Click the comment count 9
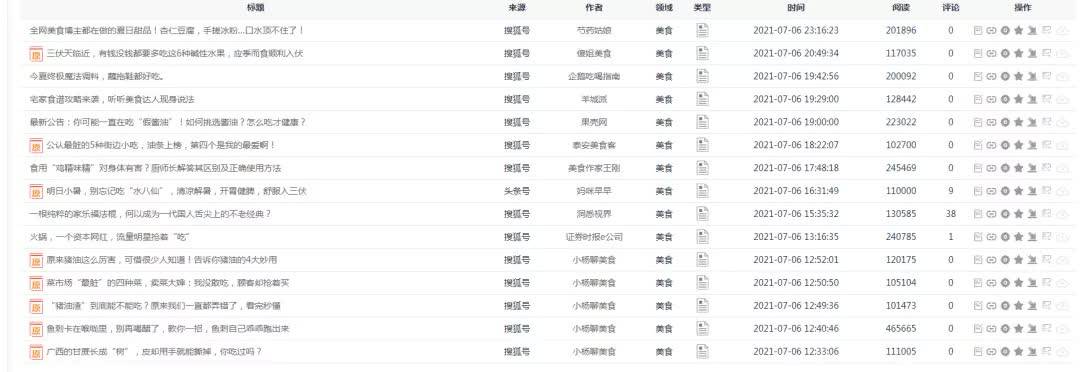Viewport: 1080px width, 372px height. point(951,191)
